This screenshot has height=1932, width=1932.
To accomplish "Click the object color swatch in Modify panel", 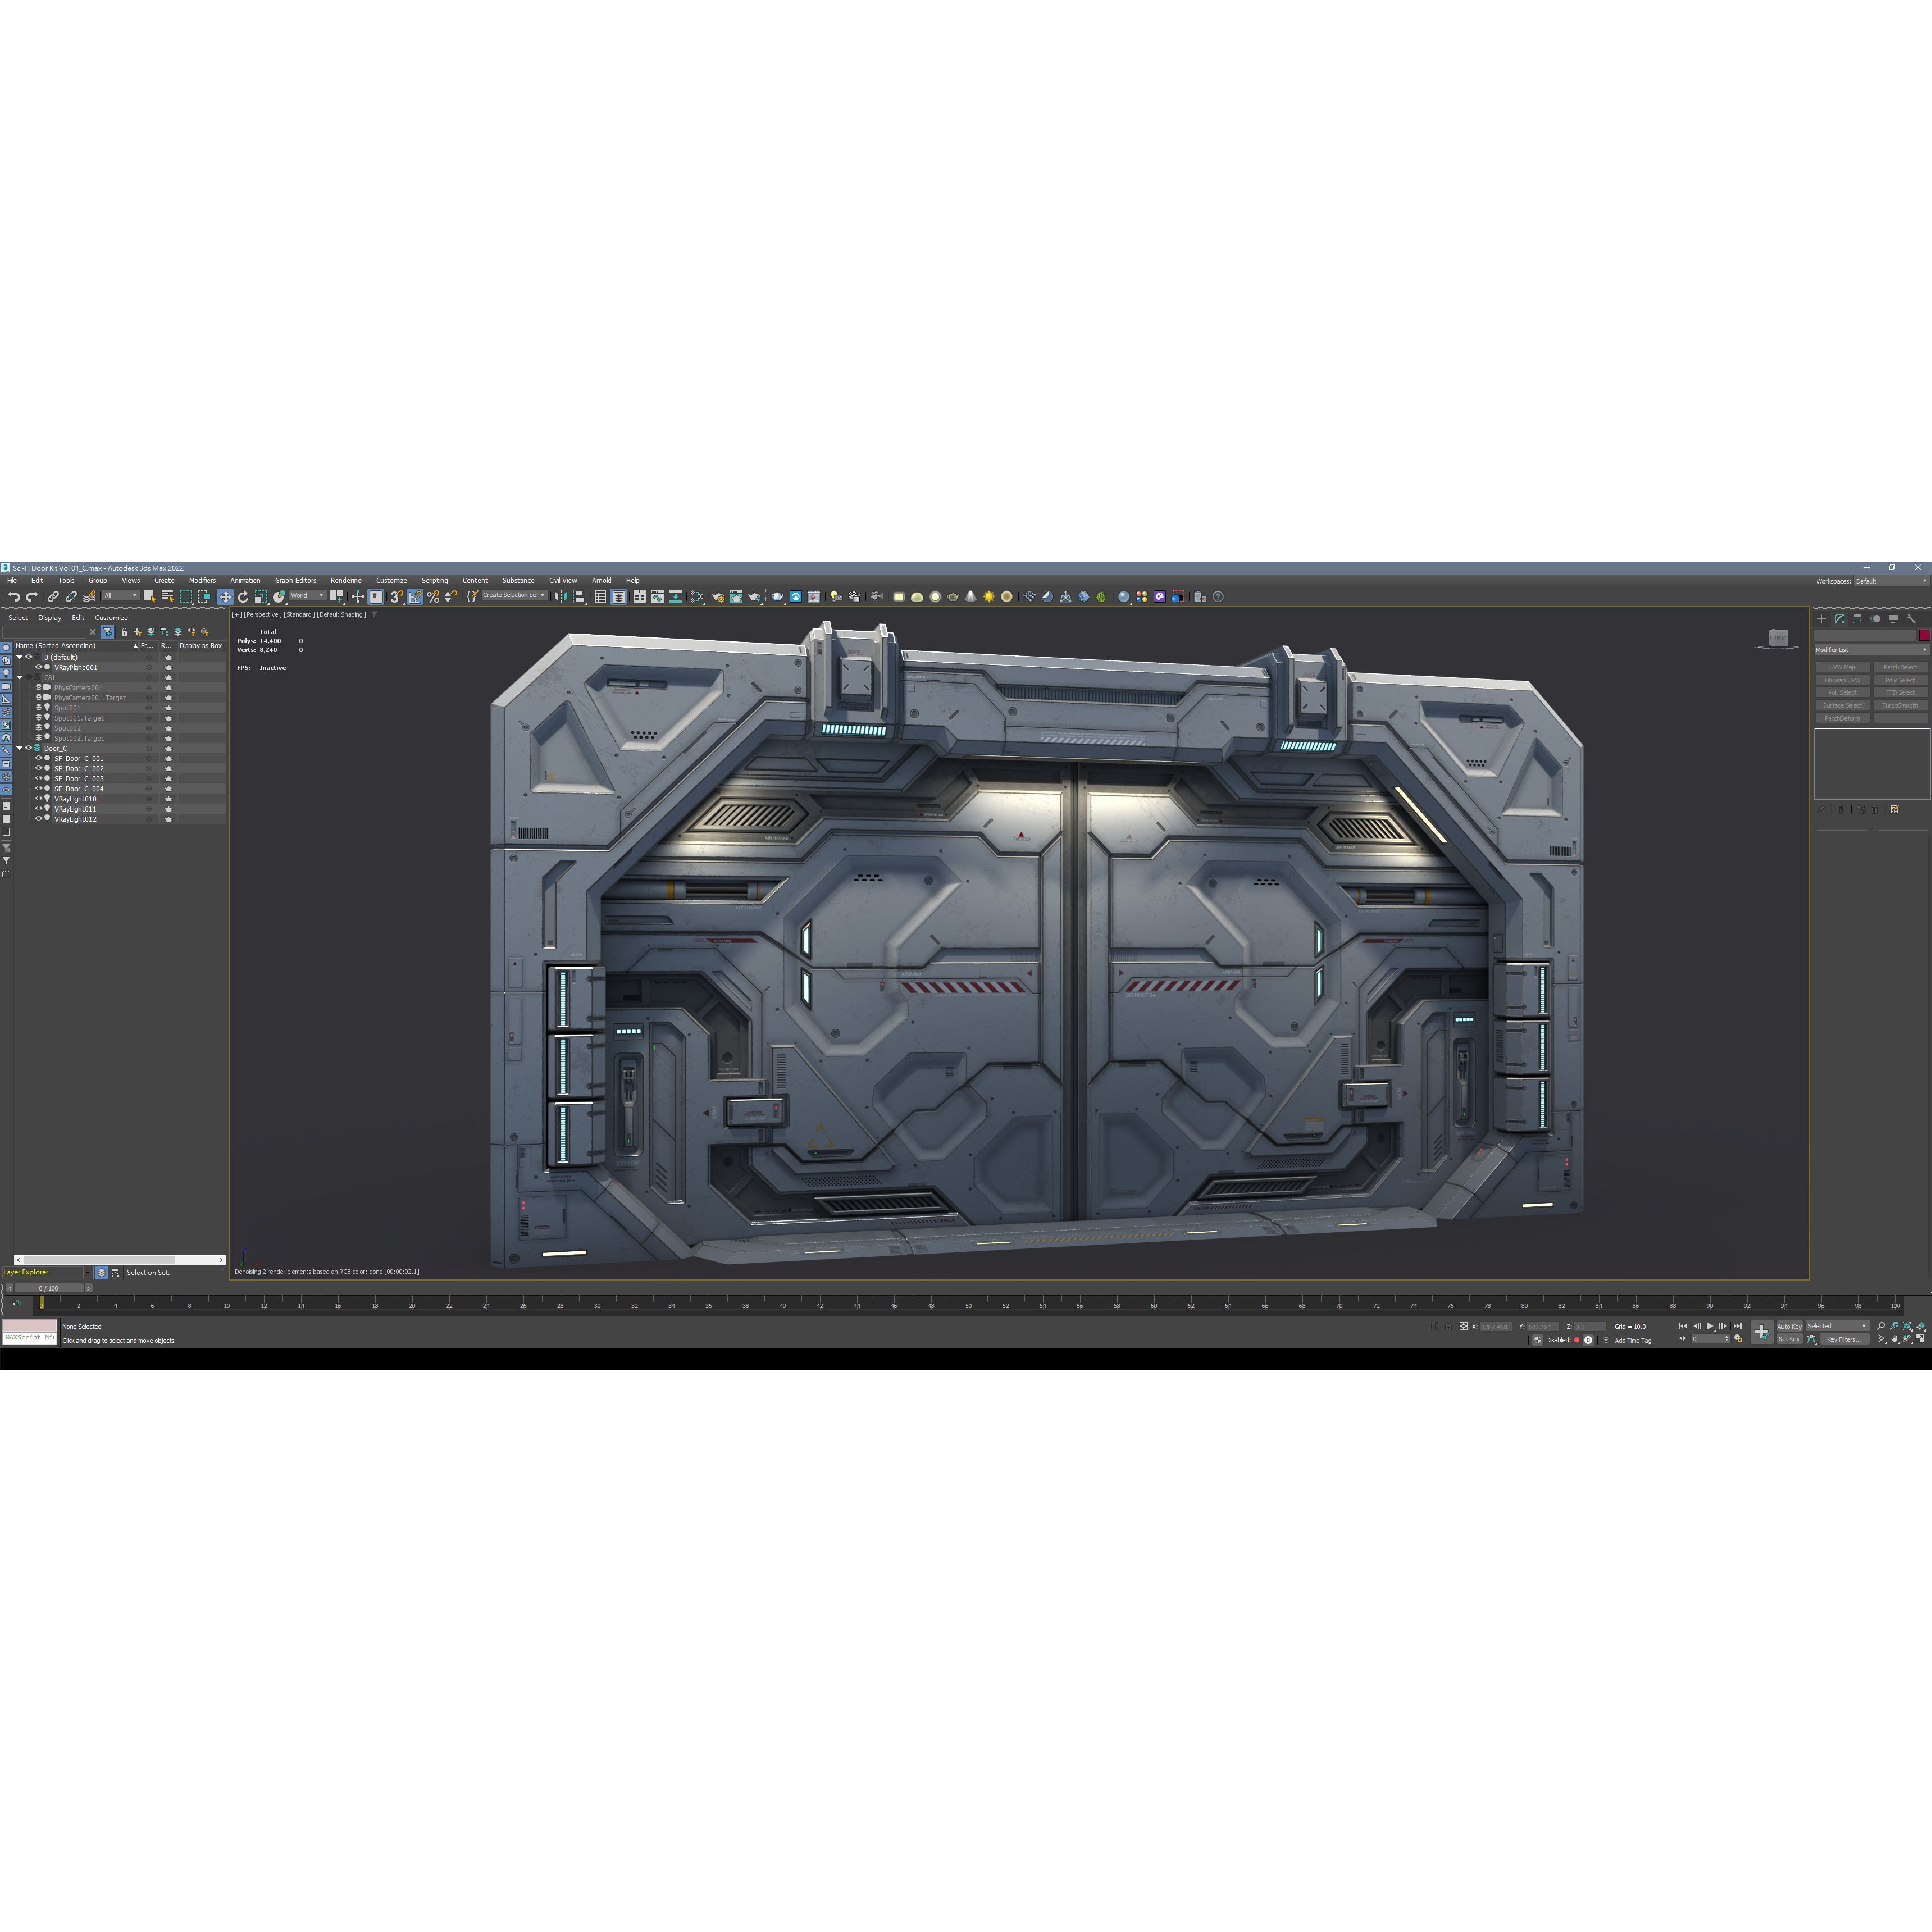I will click(x=1925, y=635).
